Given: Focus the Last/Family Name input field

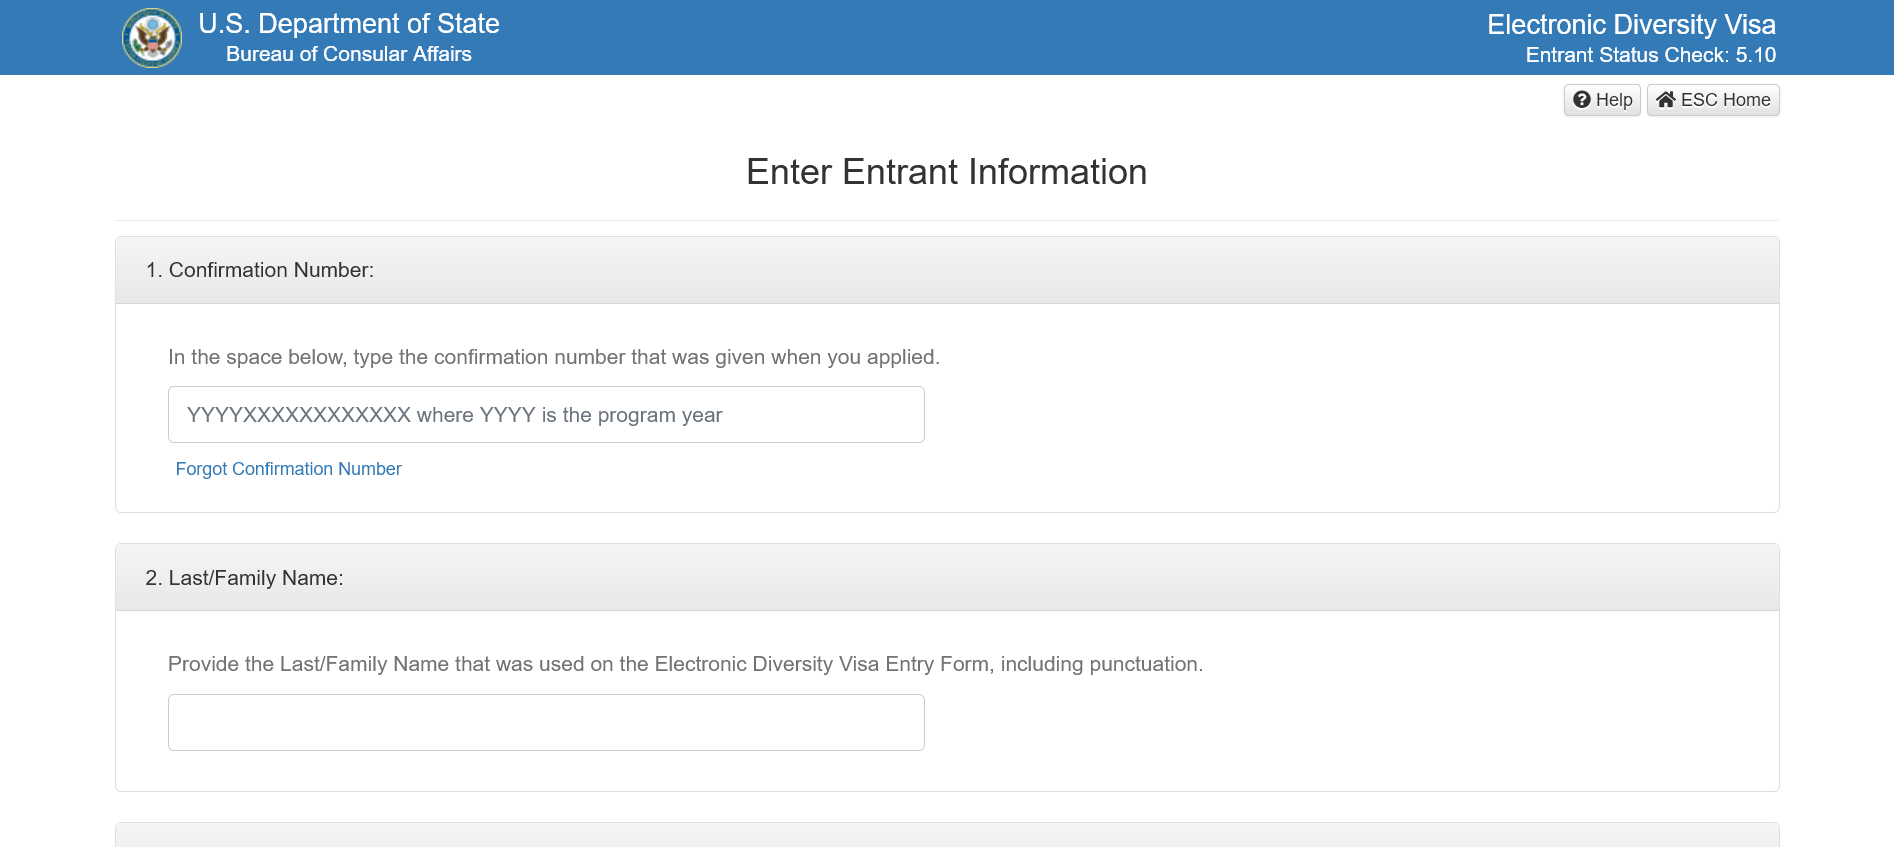Looking at the screenshot, I should [x=546, y=723].
